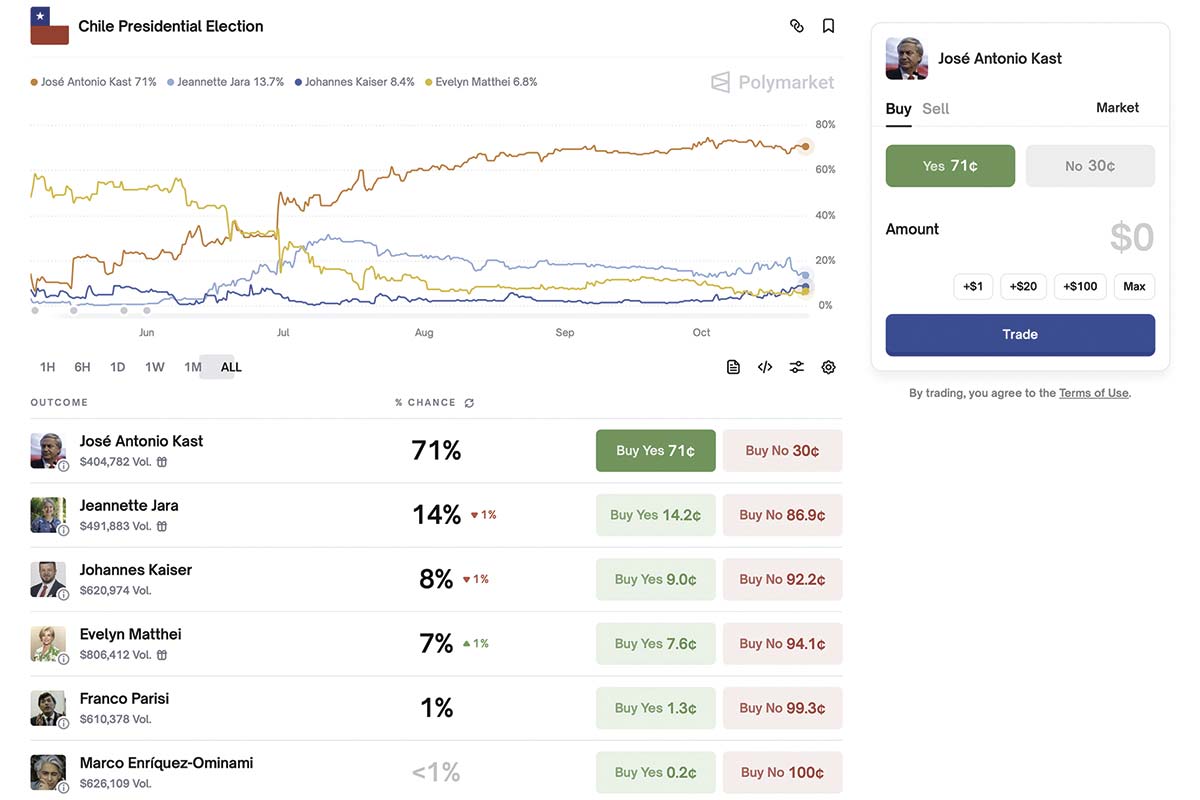Open chart filter sliders icon
Screen dimensions: 1200x800
[x=797, y=367]
